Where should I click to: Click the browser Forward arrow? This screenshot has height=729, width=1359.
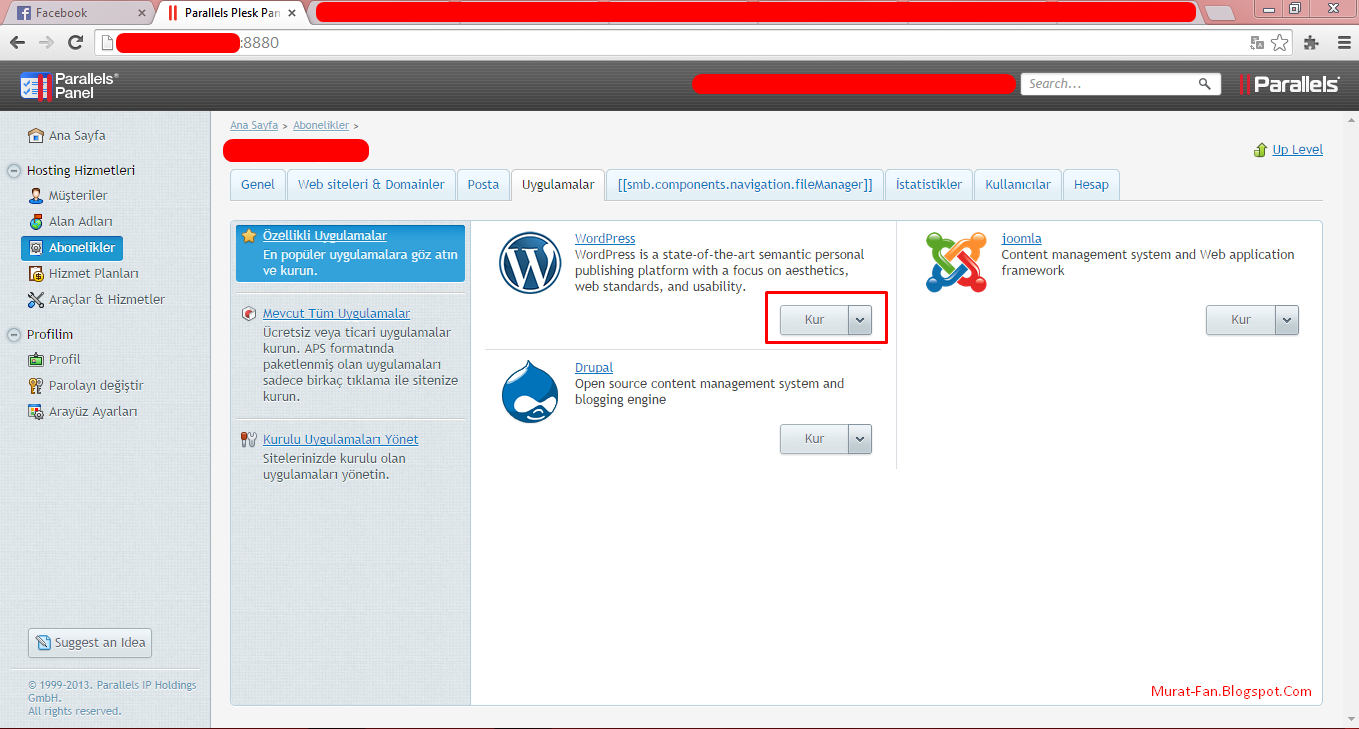coord(46,42)
